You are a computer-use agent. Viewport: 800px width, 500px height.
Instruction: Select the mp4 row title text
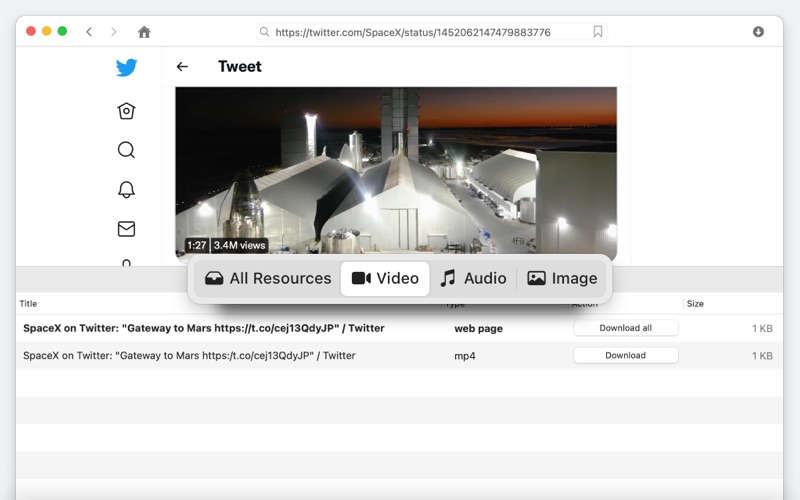coord(189,356)
